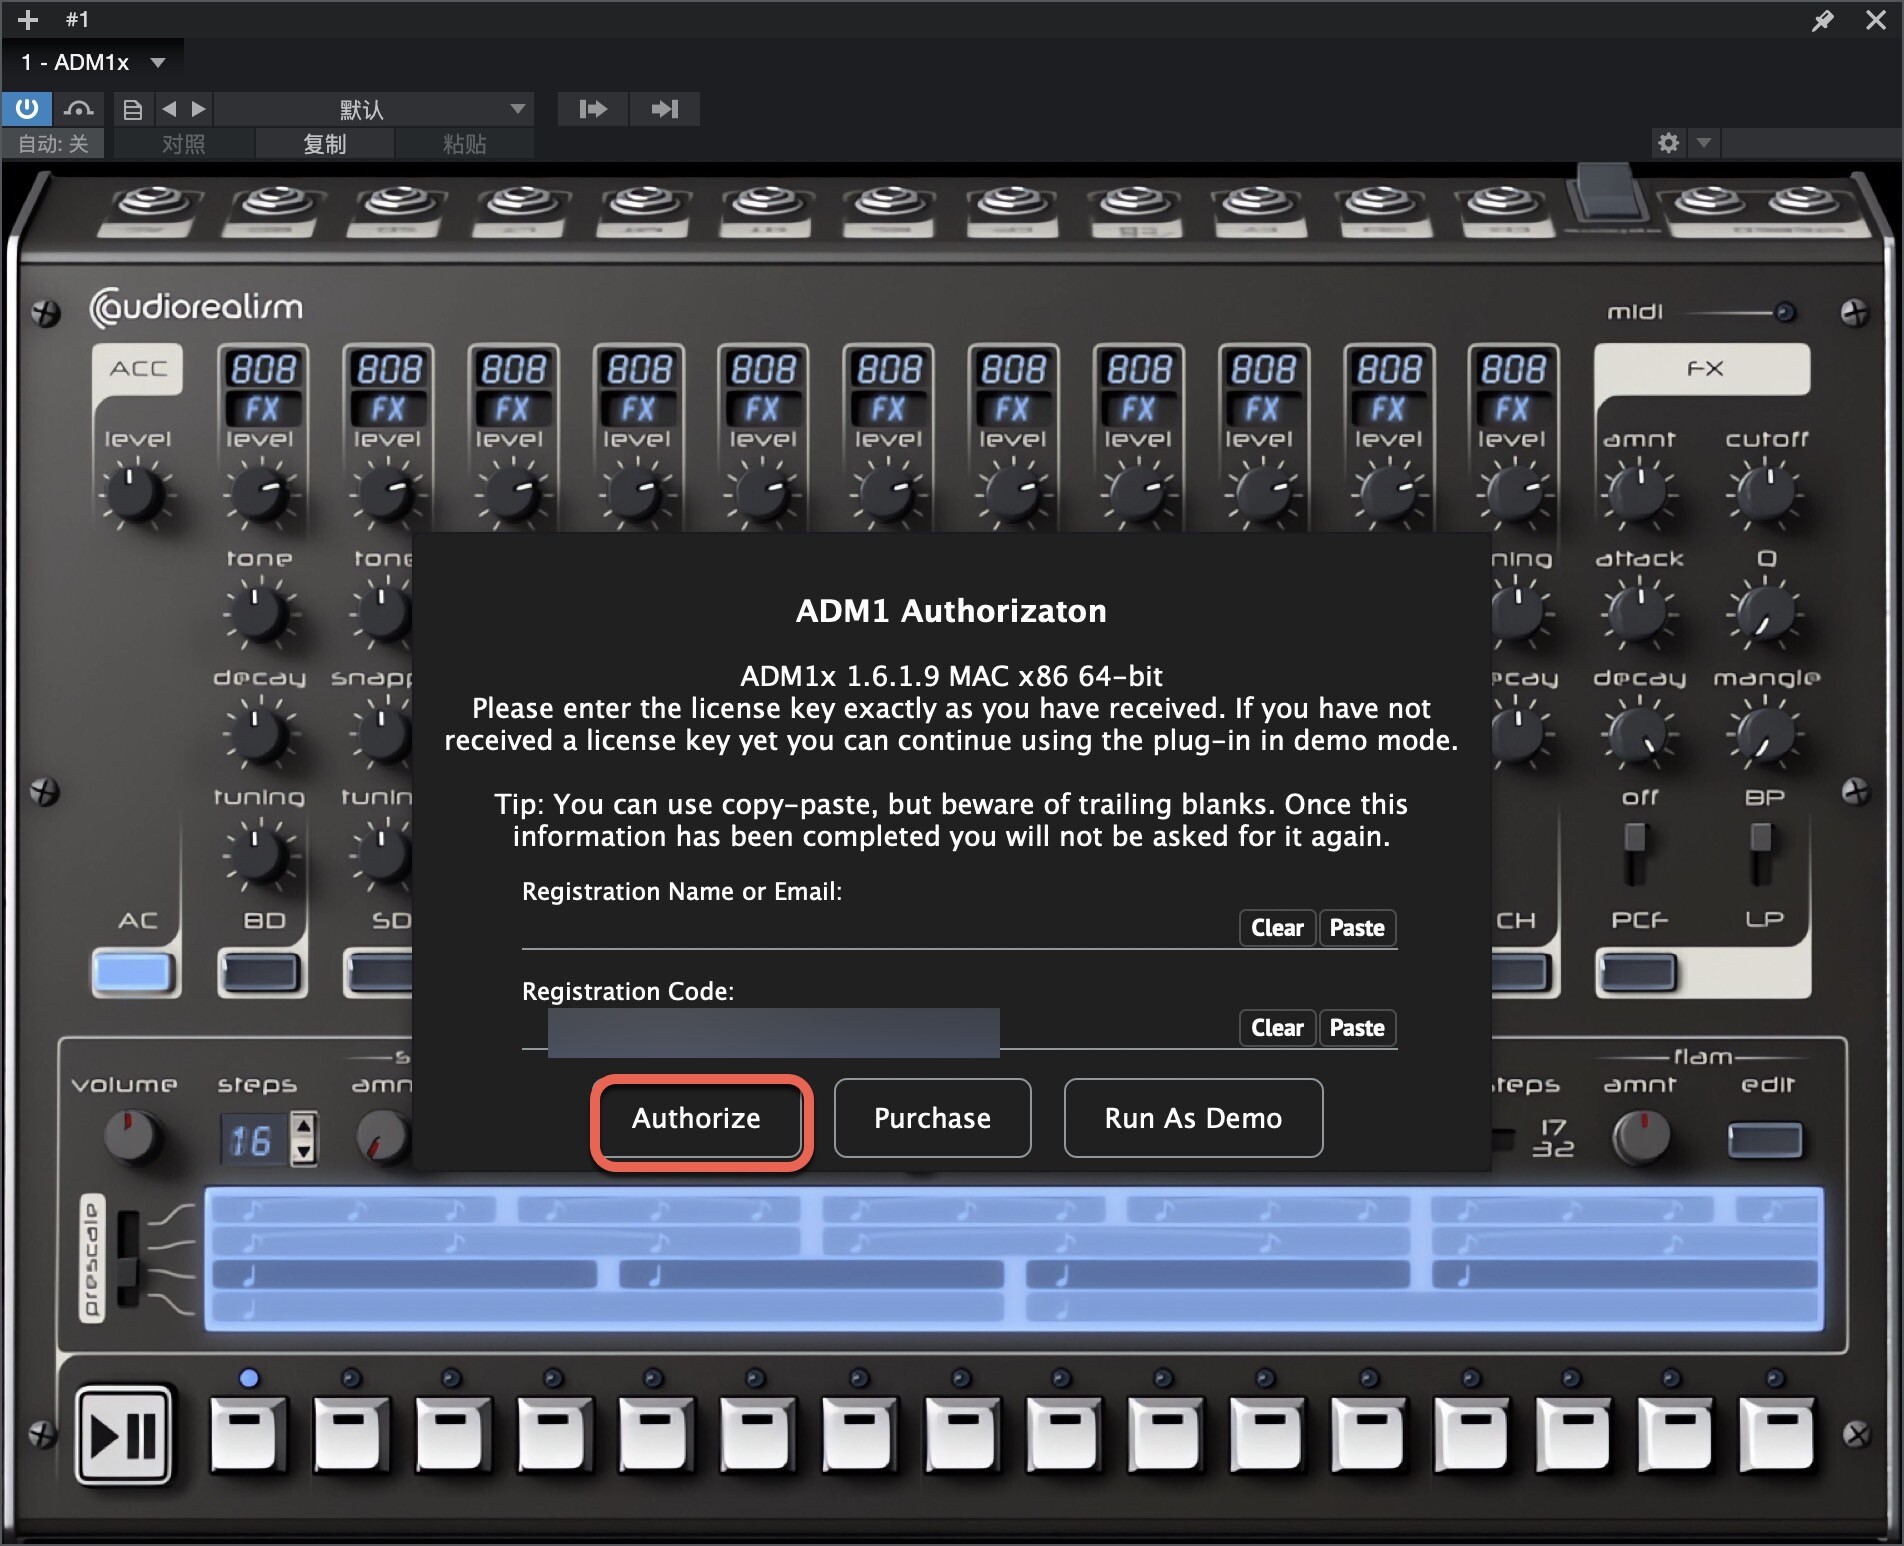Clear the Registration Name field
Screen dimensions: 1904x1546
click(1277, 928)
